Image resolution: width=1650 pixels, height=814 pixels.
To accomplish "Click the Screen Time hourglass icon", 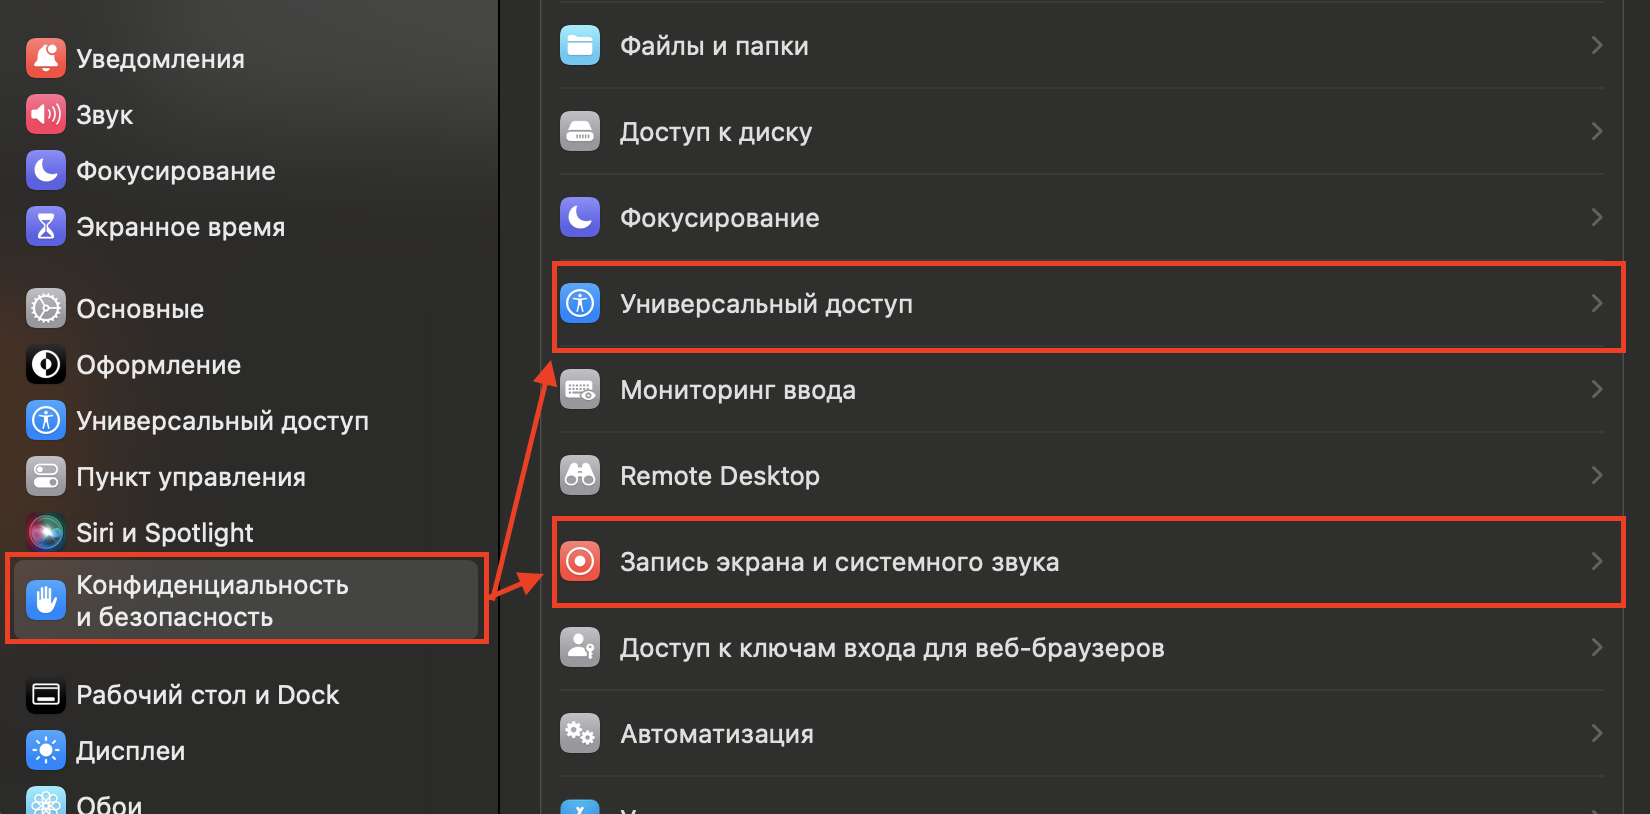I will click(x=46, y=227).
